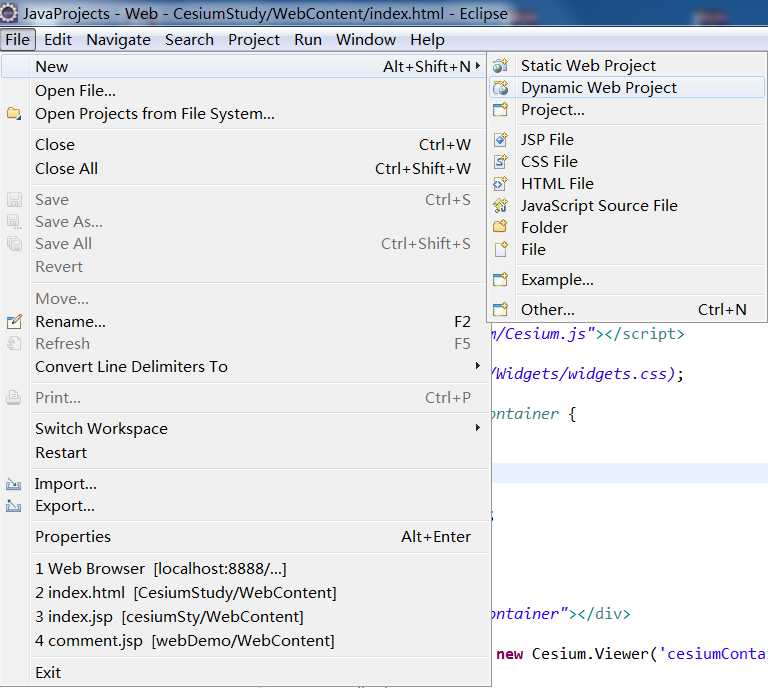Click the Open Projects from File System icon
Screen dimensions: 768x688
point(14,114)
